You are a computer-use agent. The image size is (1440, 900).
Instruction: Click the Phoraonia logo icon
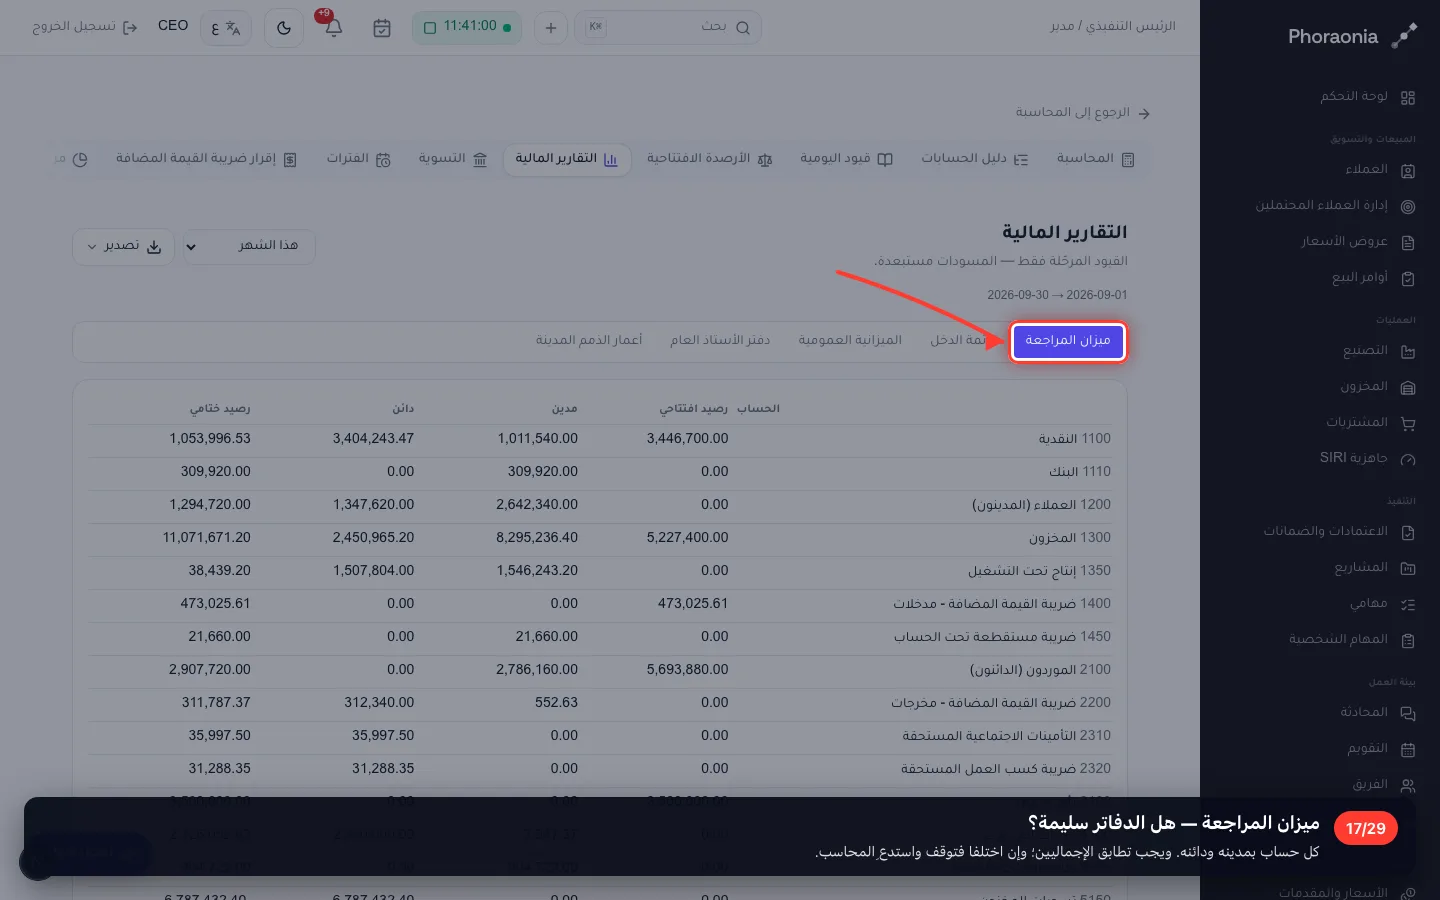pos(1404,36)
